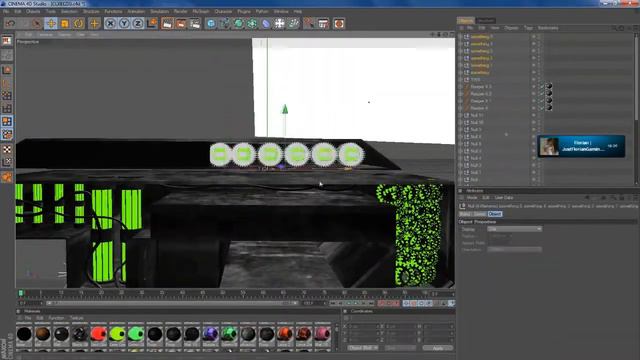Select the purple material swatch
This screenshot has width=640, height=360.
pyautogui.click(x=211, y=334)
